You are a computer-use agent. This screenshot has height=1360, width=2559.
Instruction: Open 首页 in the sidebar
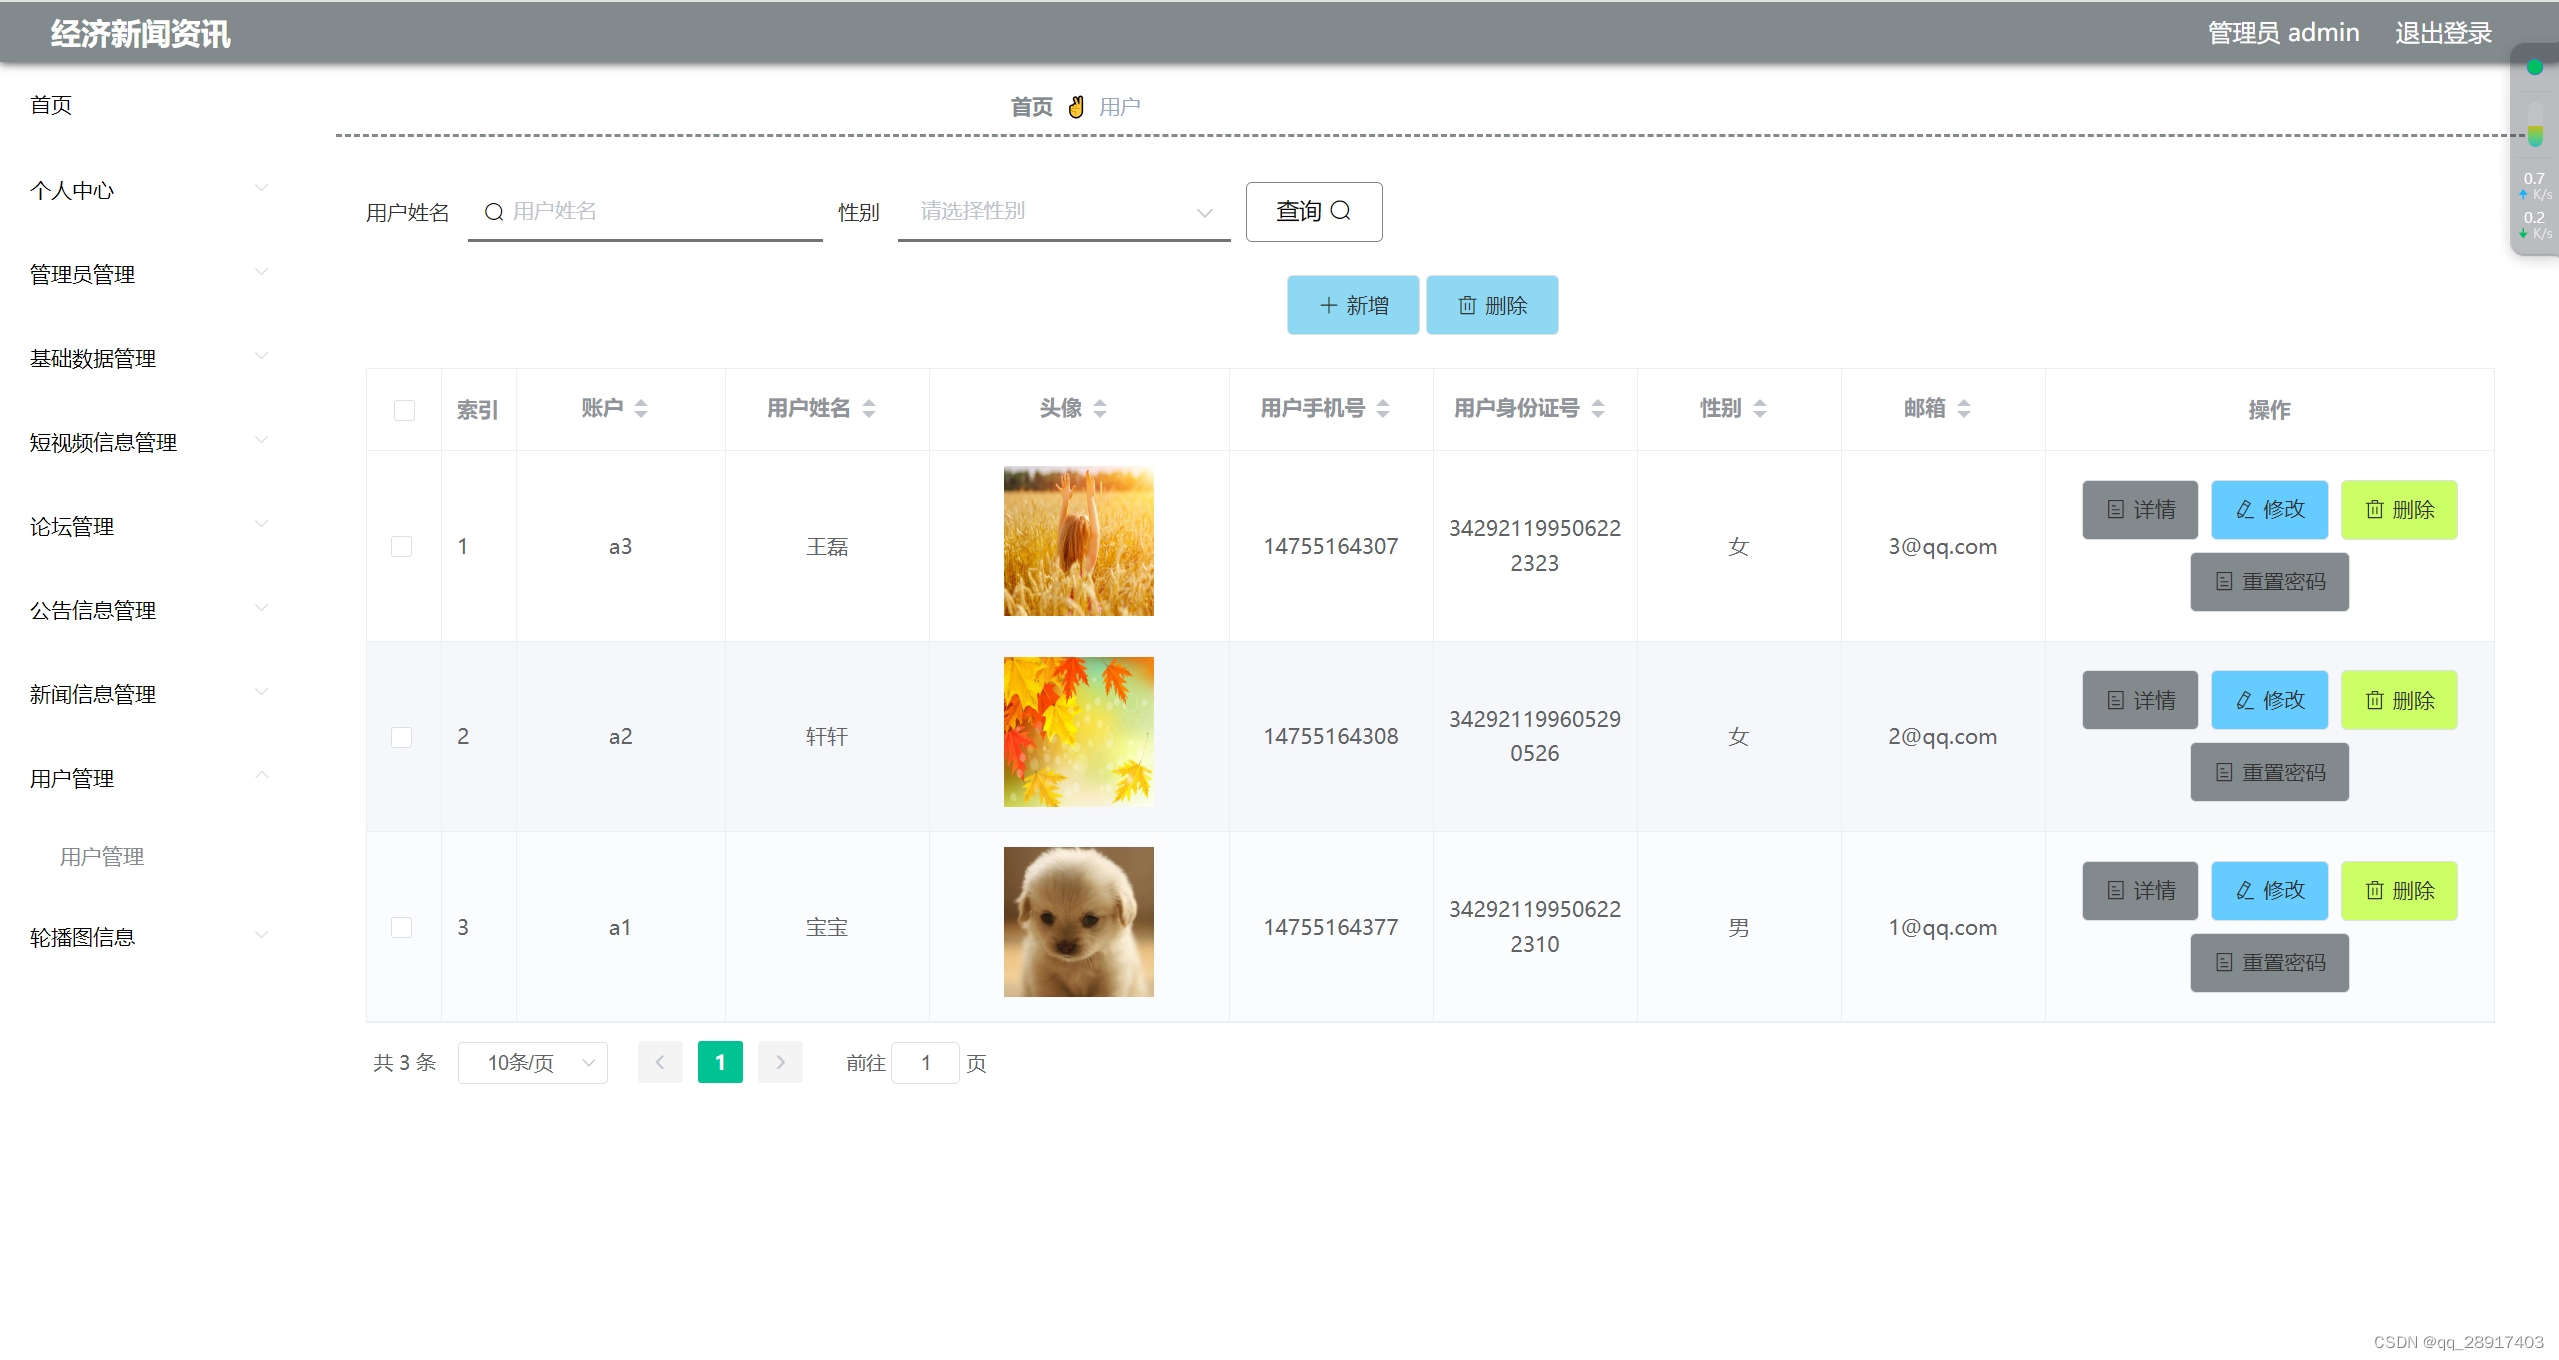(51, 105)
